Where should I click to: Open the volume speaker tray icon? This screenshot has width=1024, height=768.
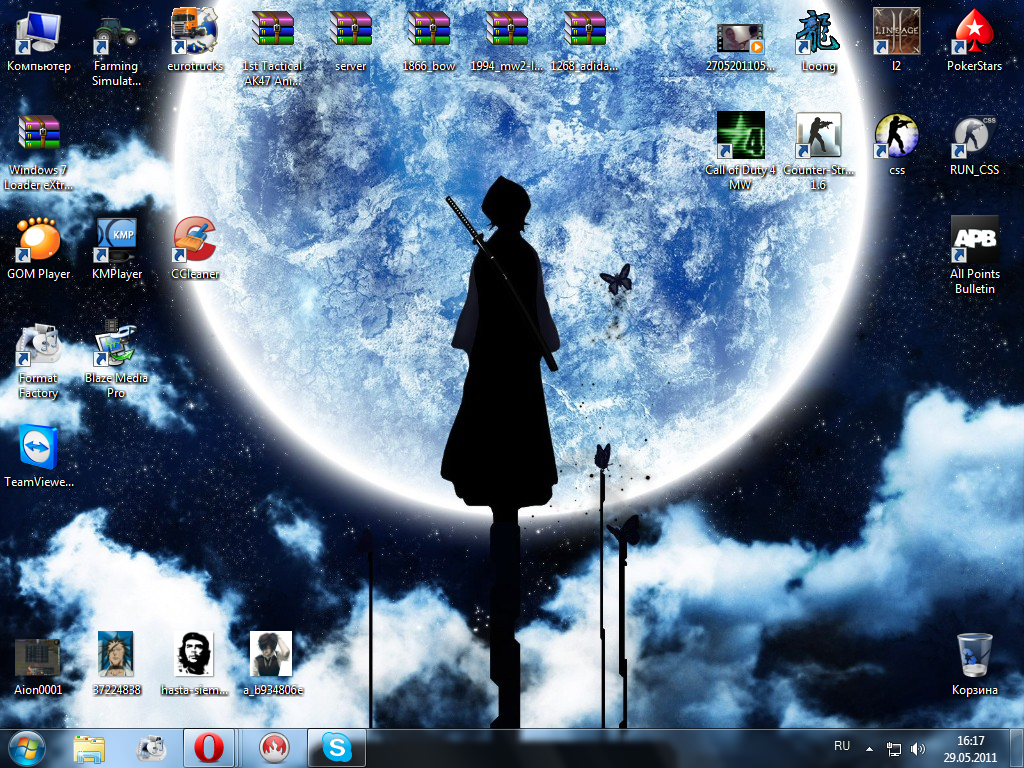(918, 748)
